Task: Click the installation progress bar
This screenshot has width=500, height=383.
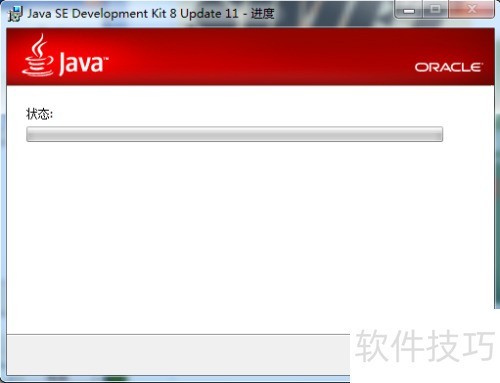Action: coord(234,134)
